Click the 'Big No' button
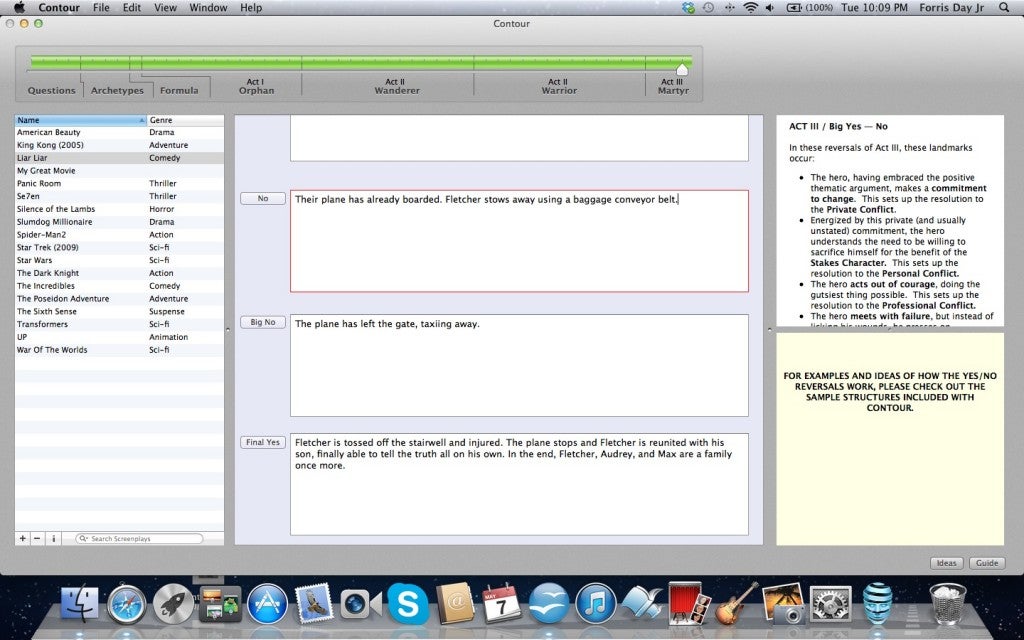 (263, 323)
